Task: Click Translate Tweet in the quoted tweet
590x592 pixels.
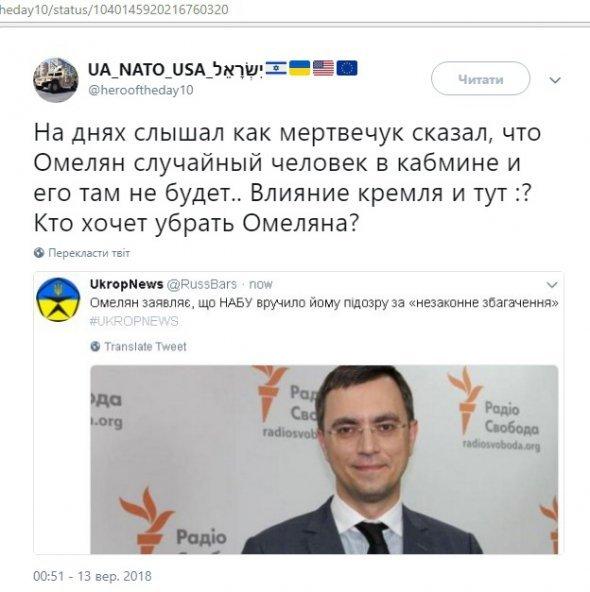Action: click(145, 347)
